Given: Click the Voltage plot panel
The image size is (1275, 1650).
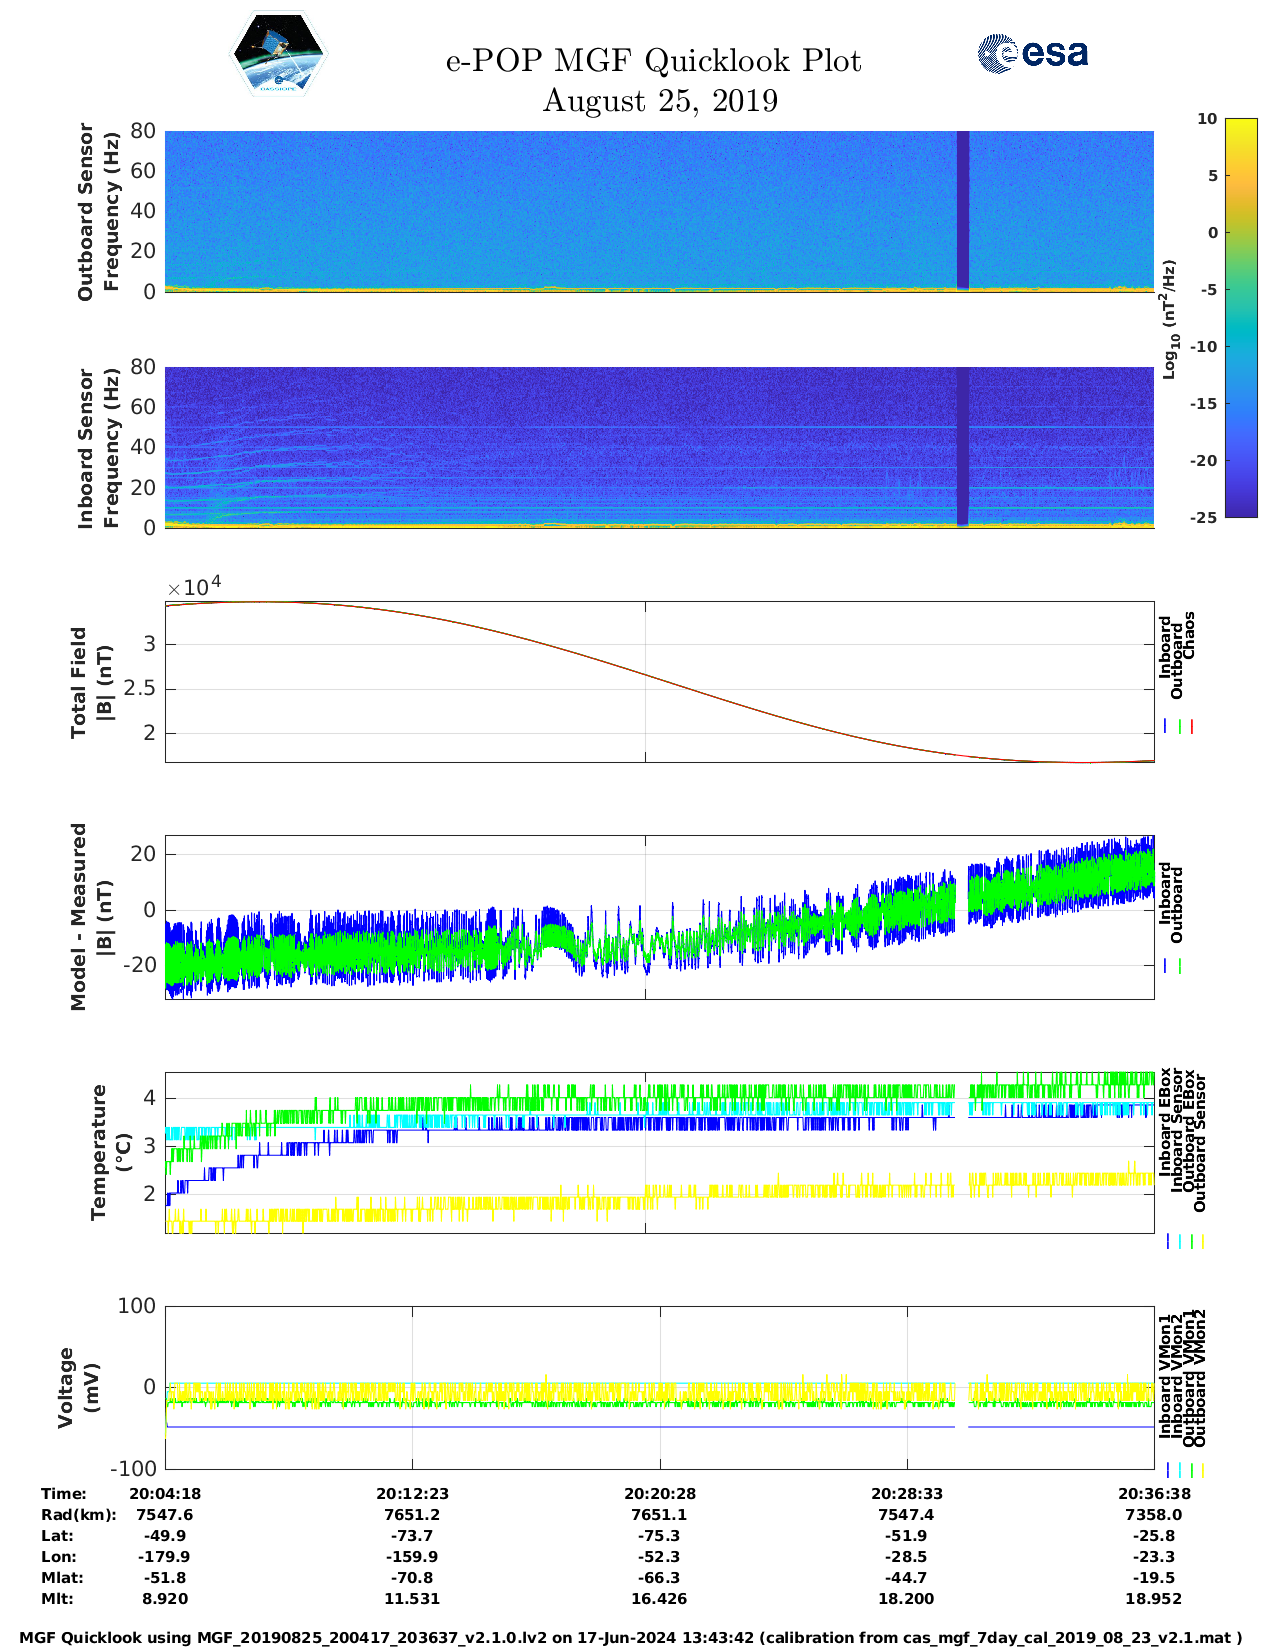Looking at the screenshot, I should (660, 1387).
